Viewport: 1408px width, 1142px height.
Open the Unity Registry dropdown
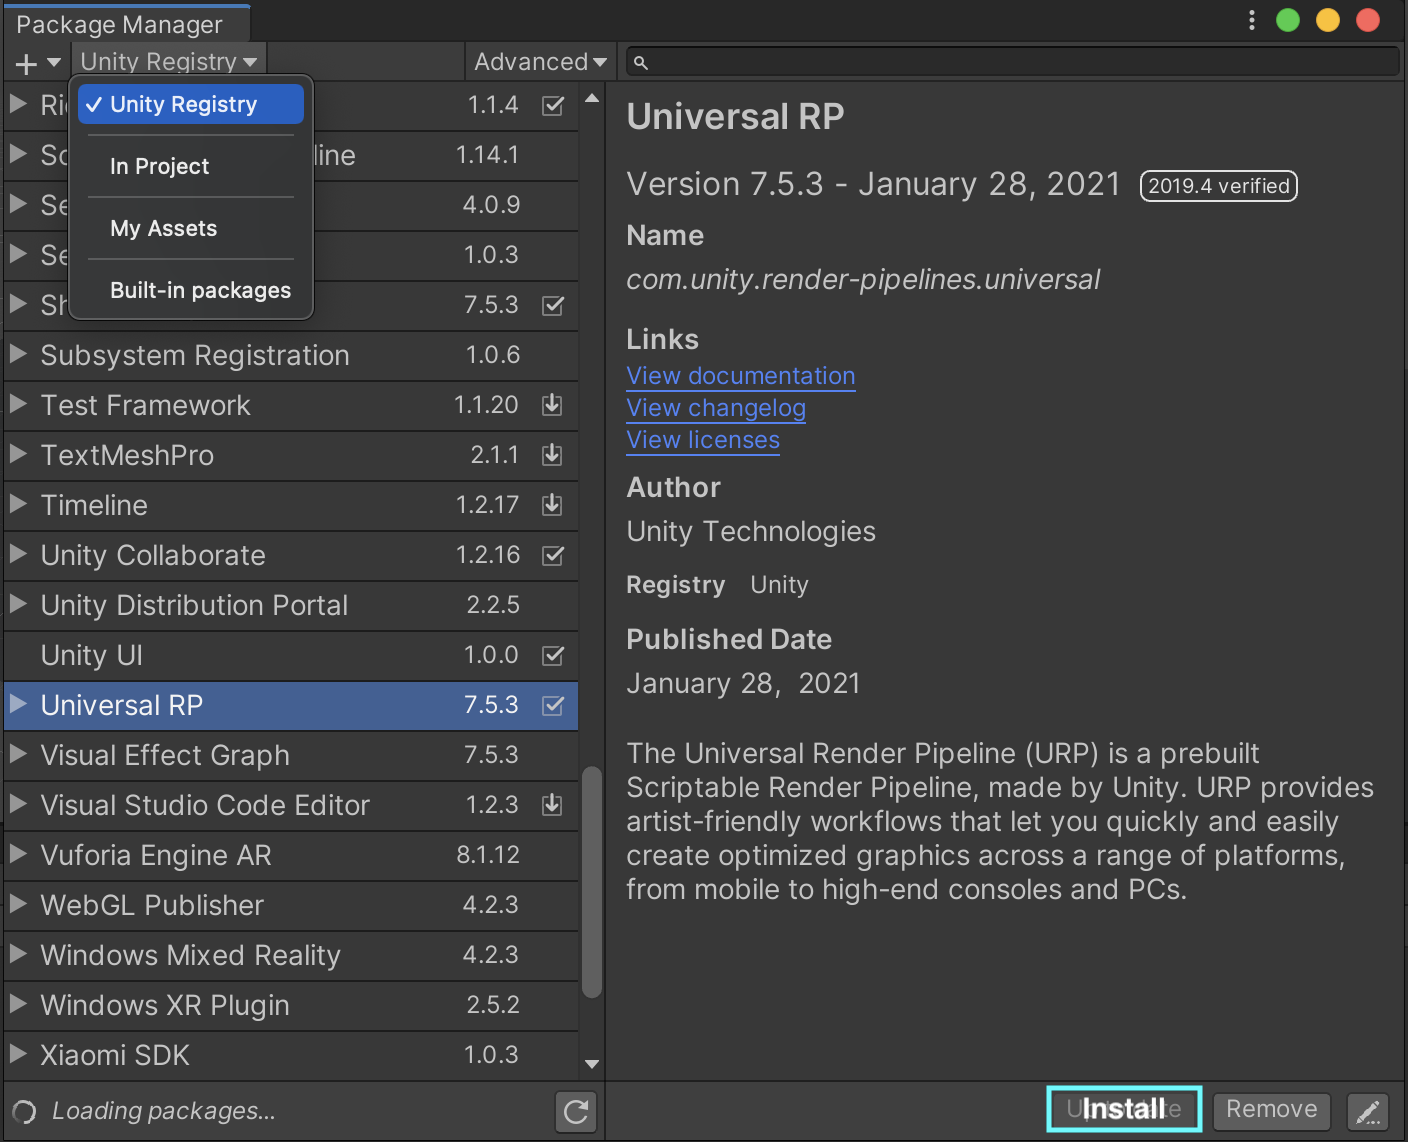169,62
